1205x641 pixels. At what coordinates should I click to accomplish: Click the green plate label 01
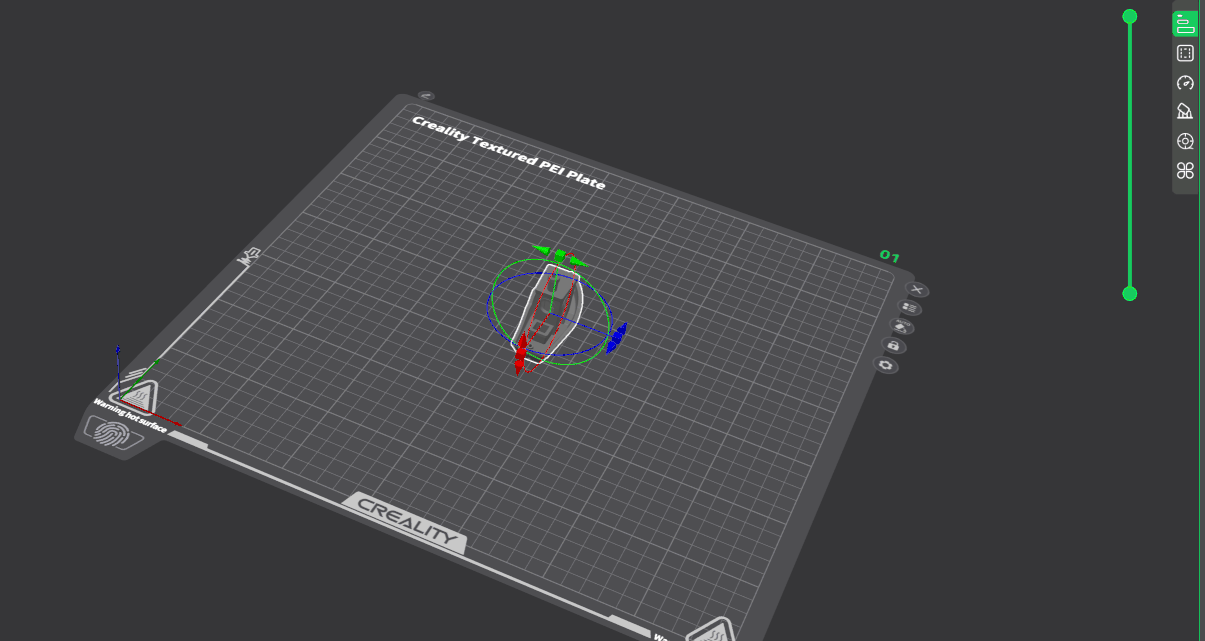point(890,256)
